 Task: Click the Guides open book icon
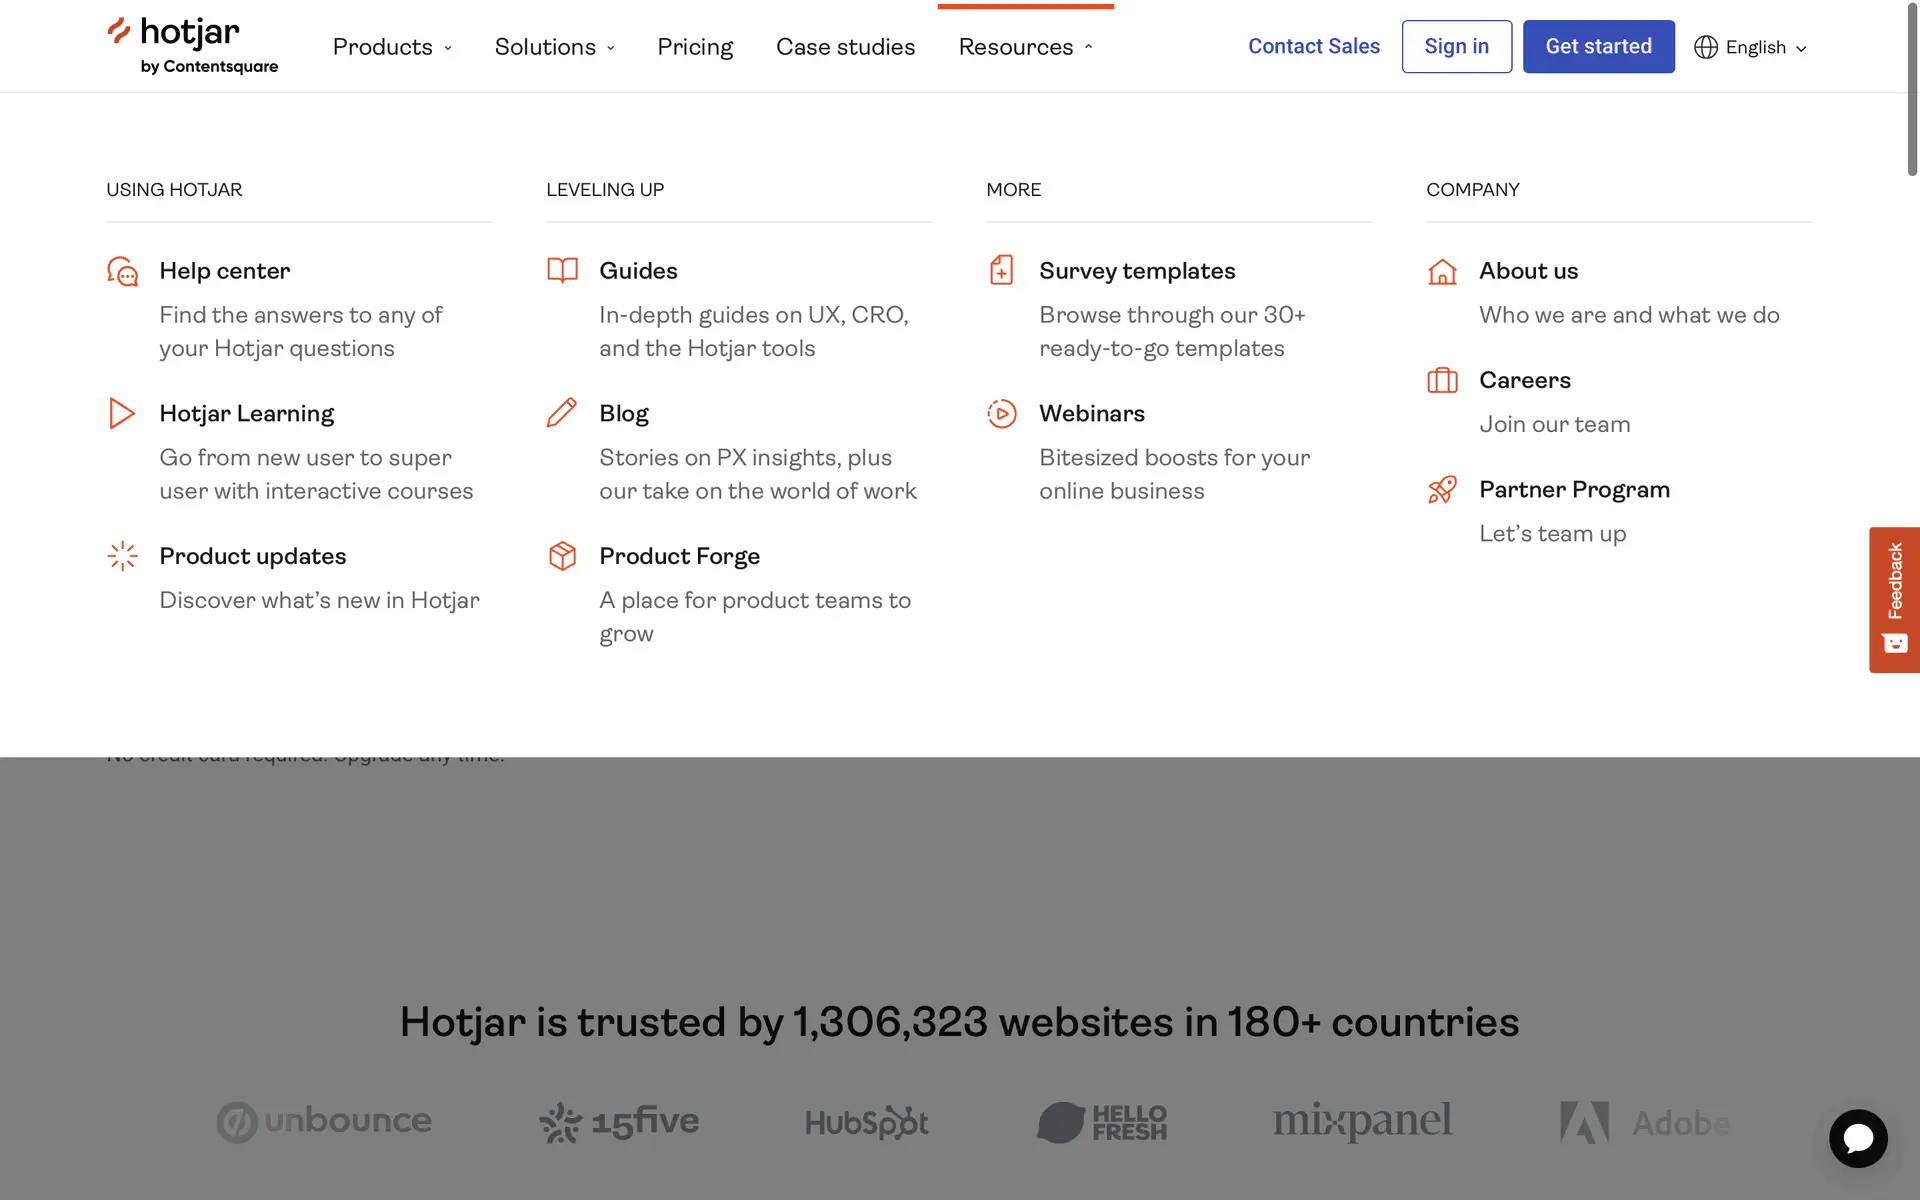562,270
